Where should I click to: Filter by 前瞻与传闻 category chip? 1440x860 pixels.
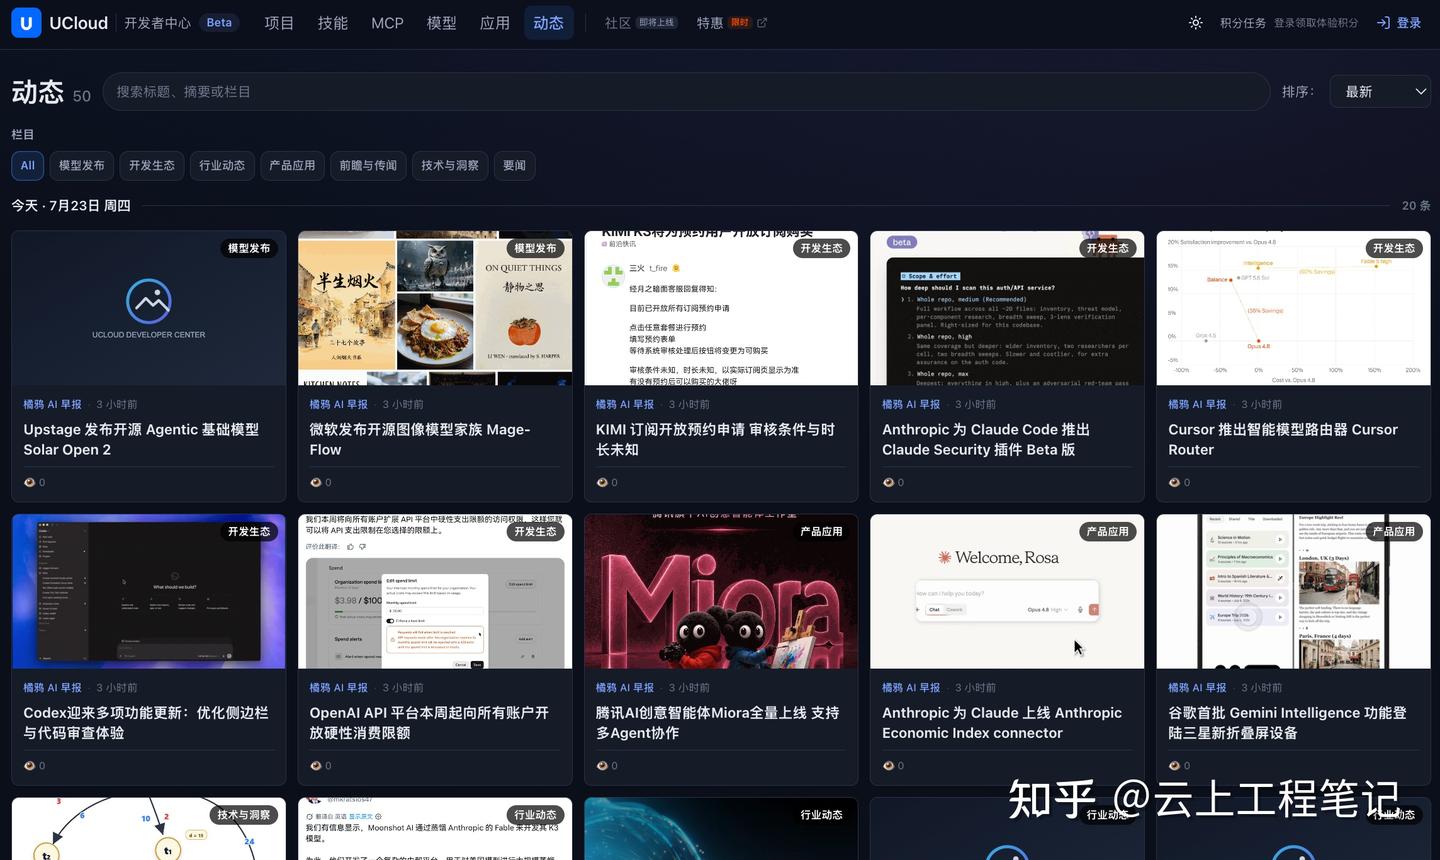coord(368,166)
